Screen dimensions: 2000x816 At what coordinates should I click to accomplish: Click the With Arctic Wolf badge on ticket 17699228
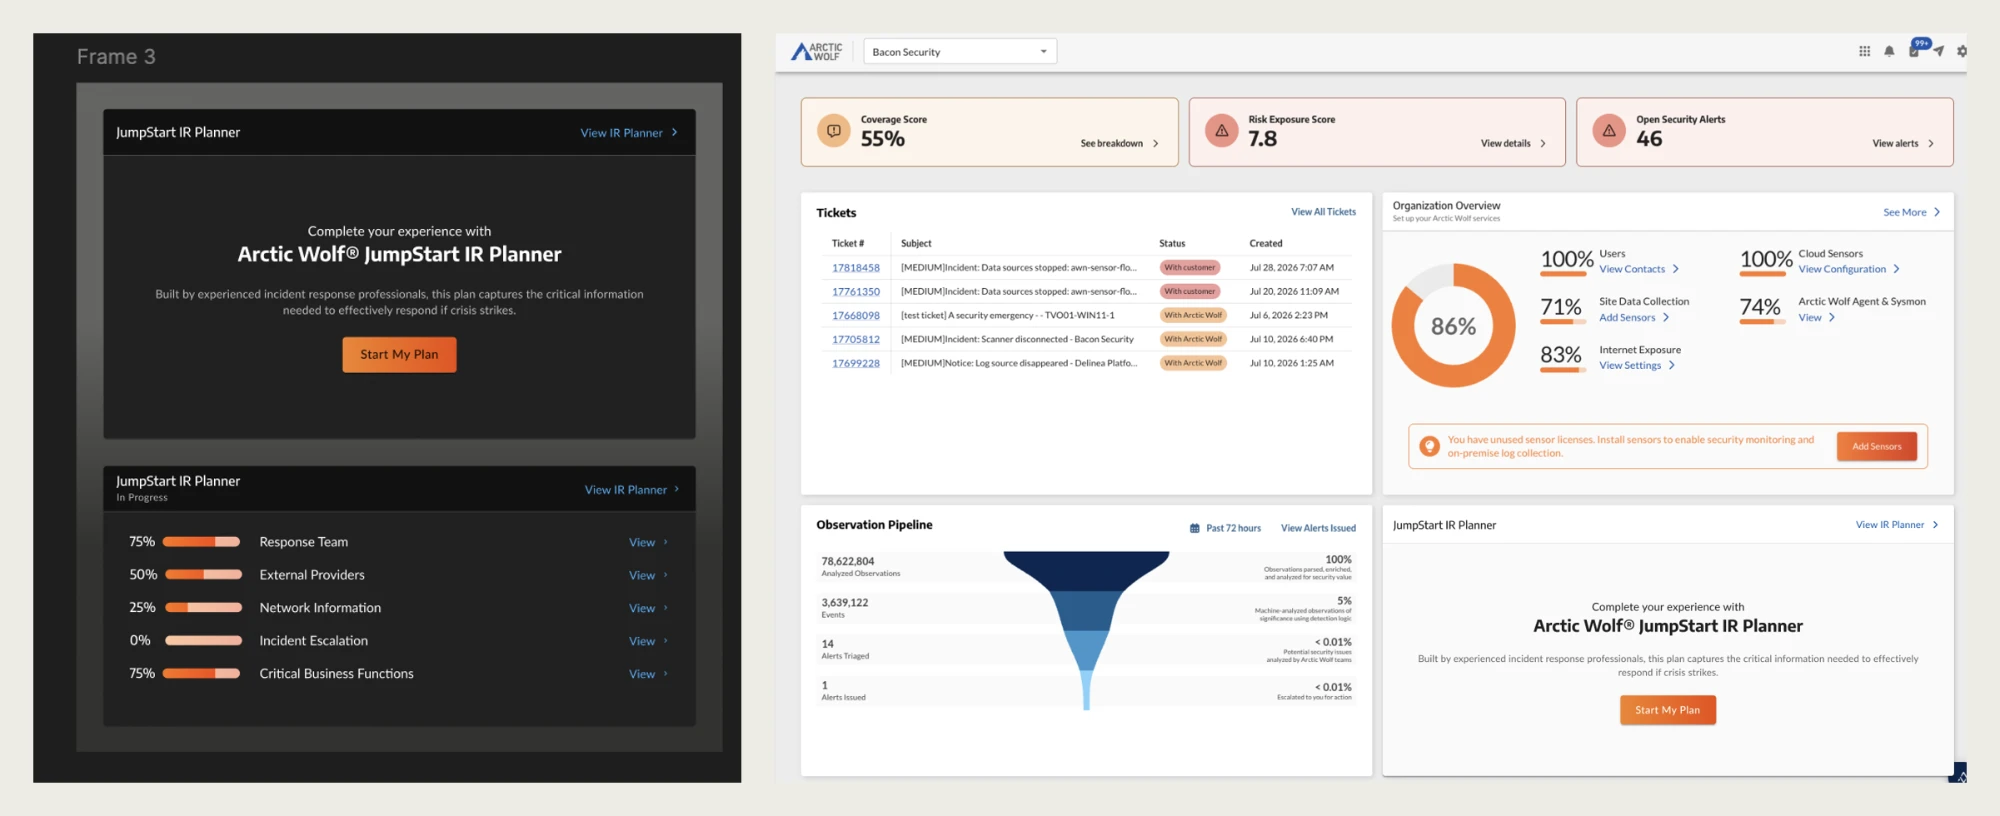(x=1193, y=363)
